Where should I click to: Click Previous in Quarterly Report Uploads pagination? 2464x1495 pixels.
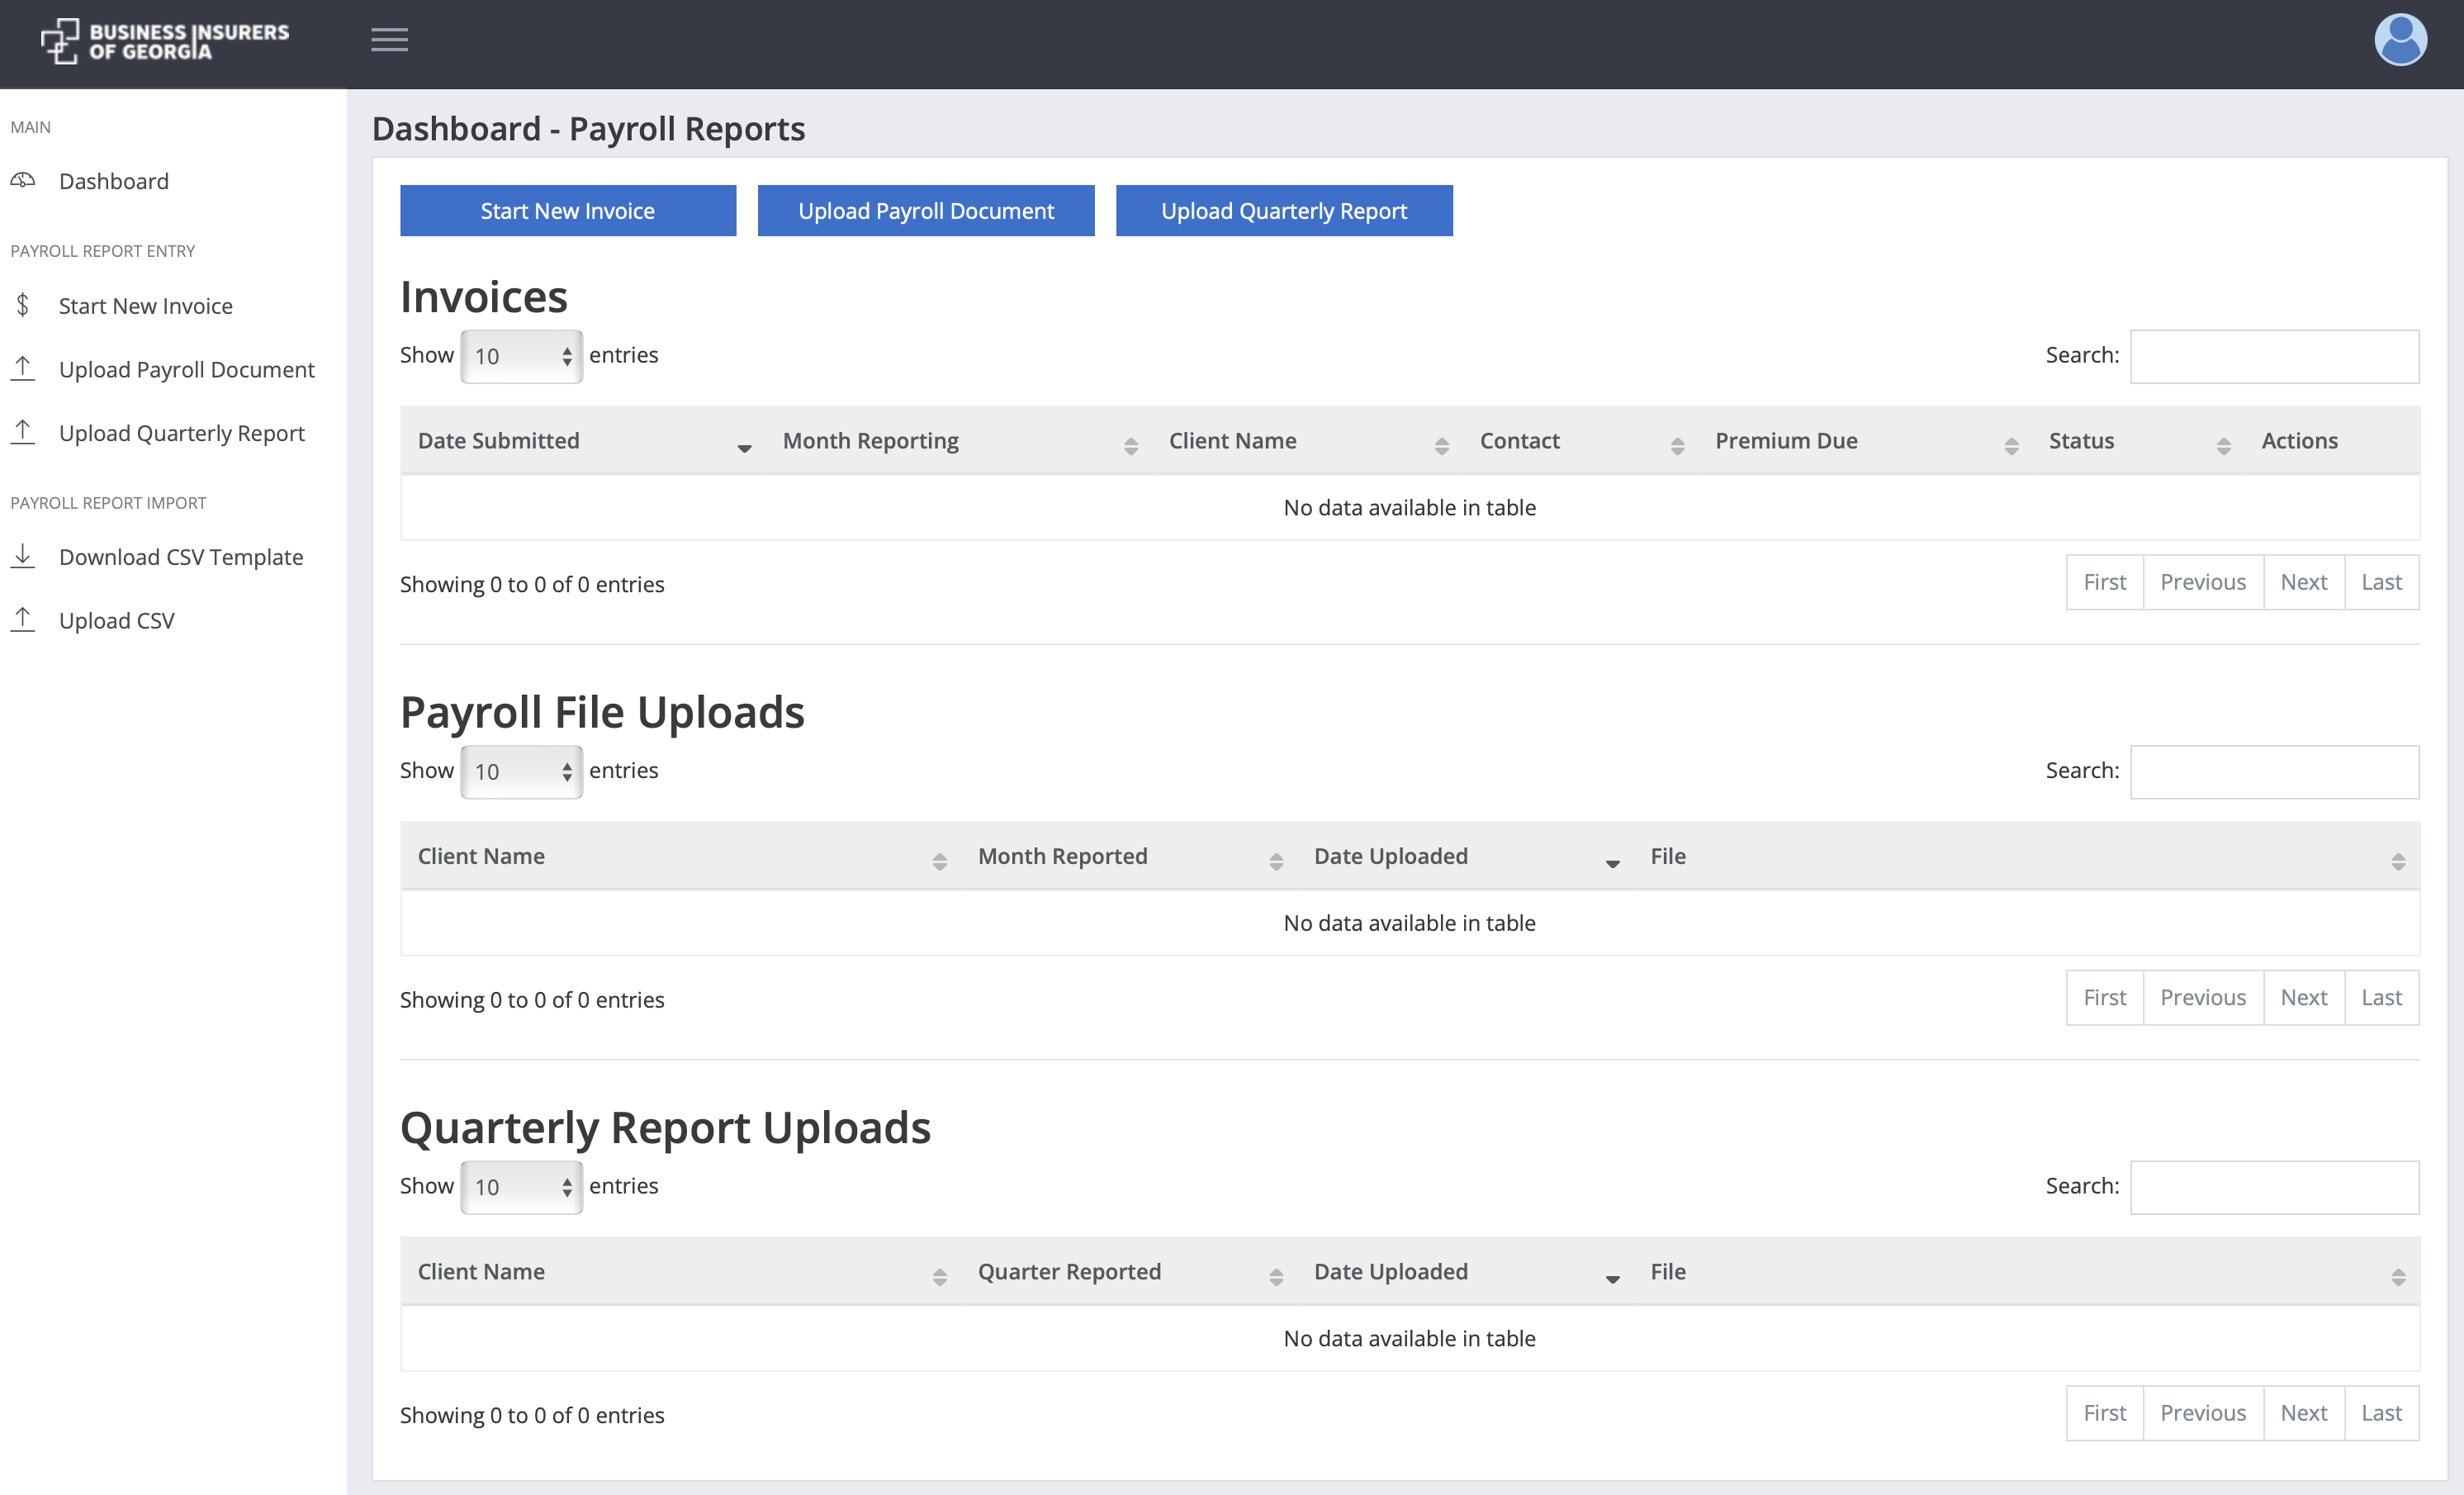(2203, 1413)
